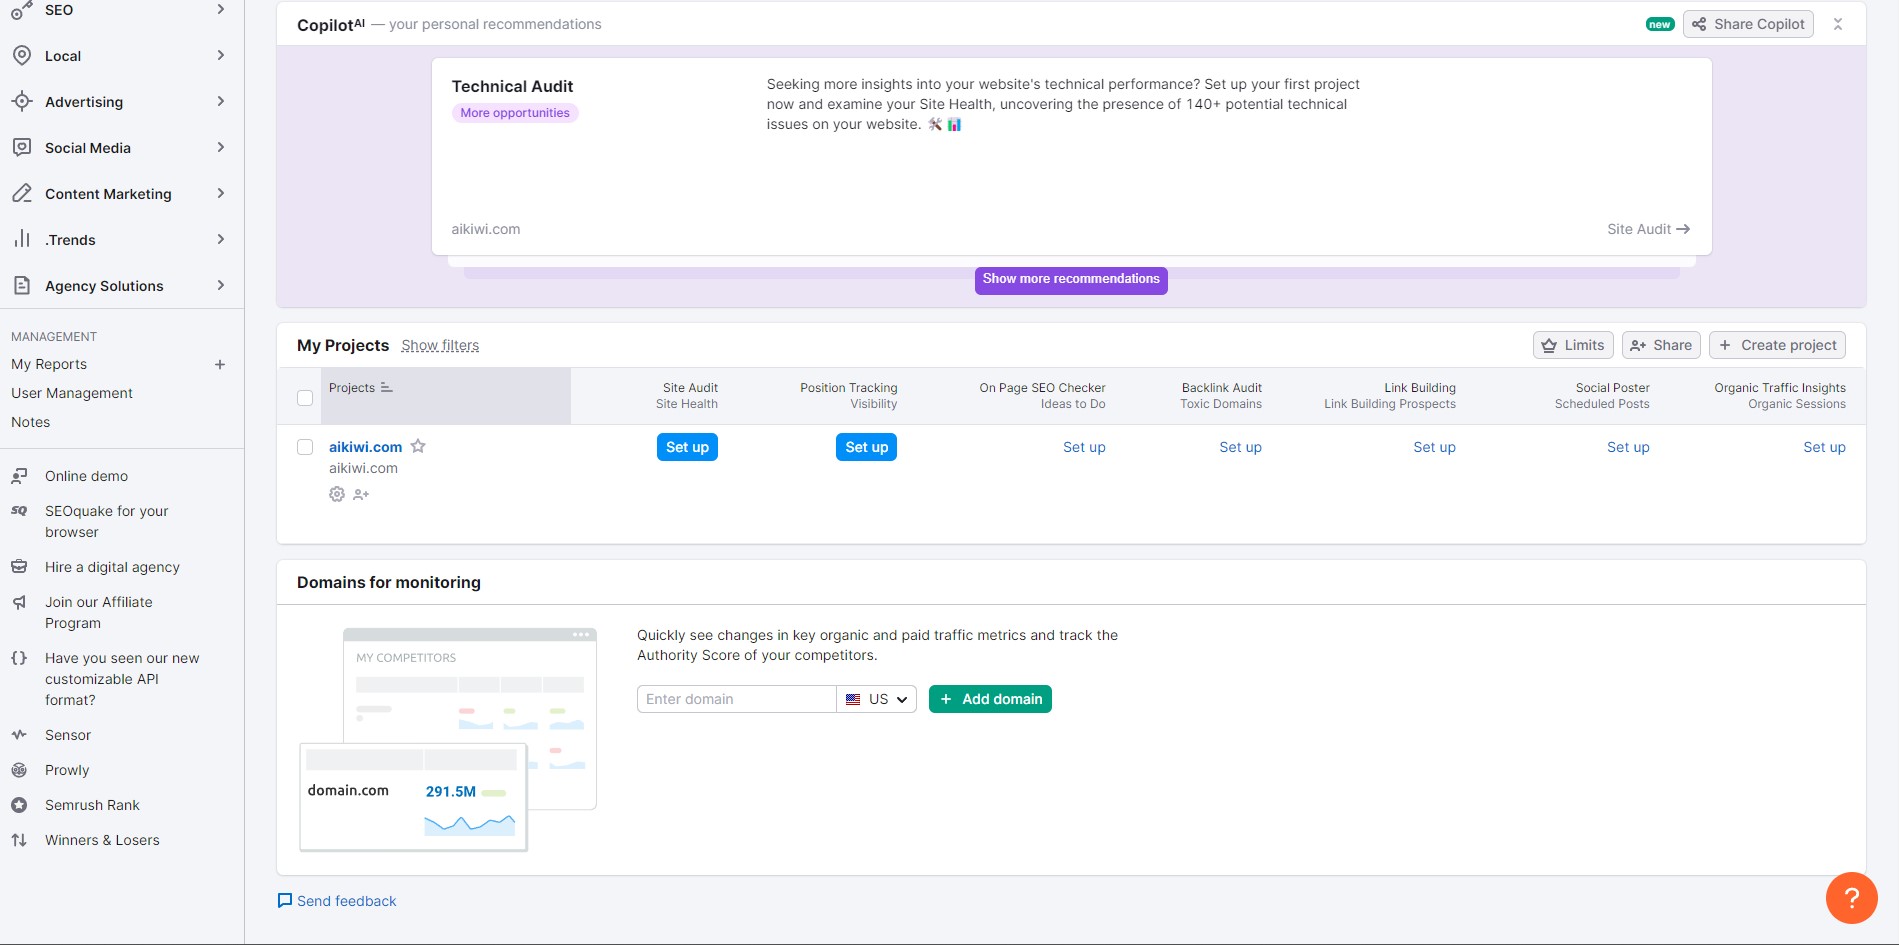Screen dimensions: 1899x945
Task: Favorite aikiwi.com project with star icon
Action: click(418, 447)
